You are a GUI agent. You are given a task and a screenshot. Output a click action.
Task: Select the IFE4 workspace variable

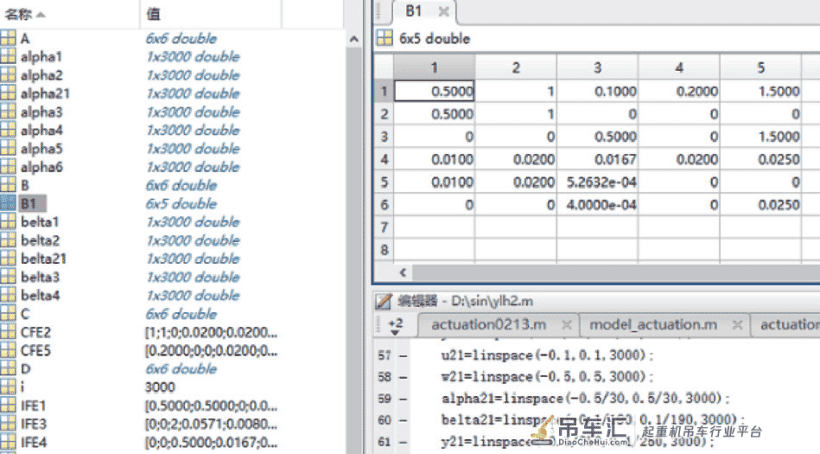click(x=33, y=442)
